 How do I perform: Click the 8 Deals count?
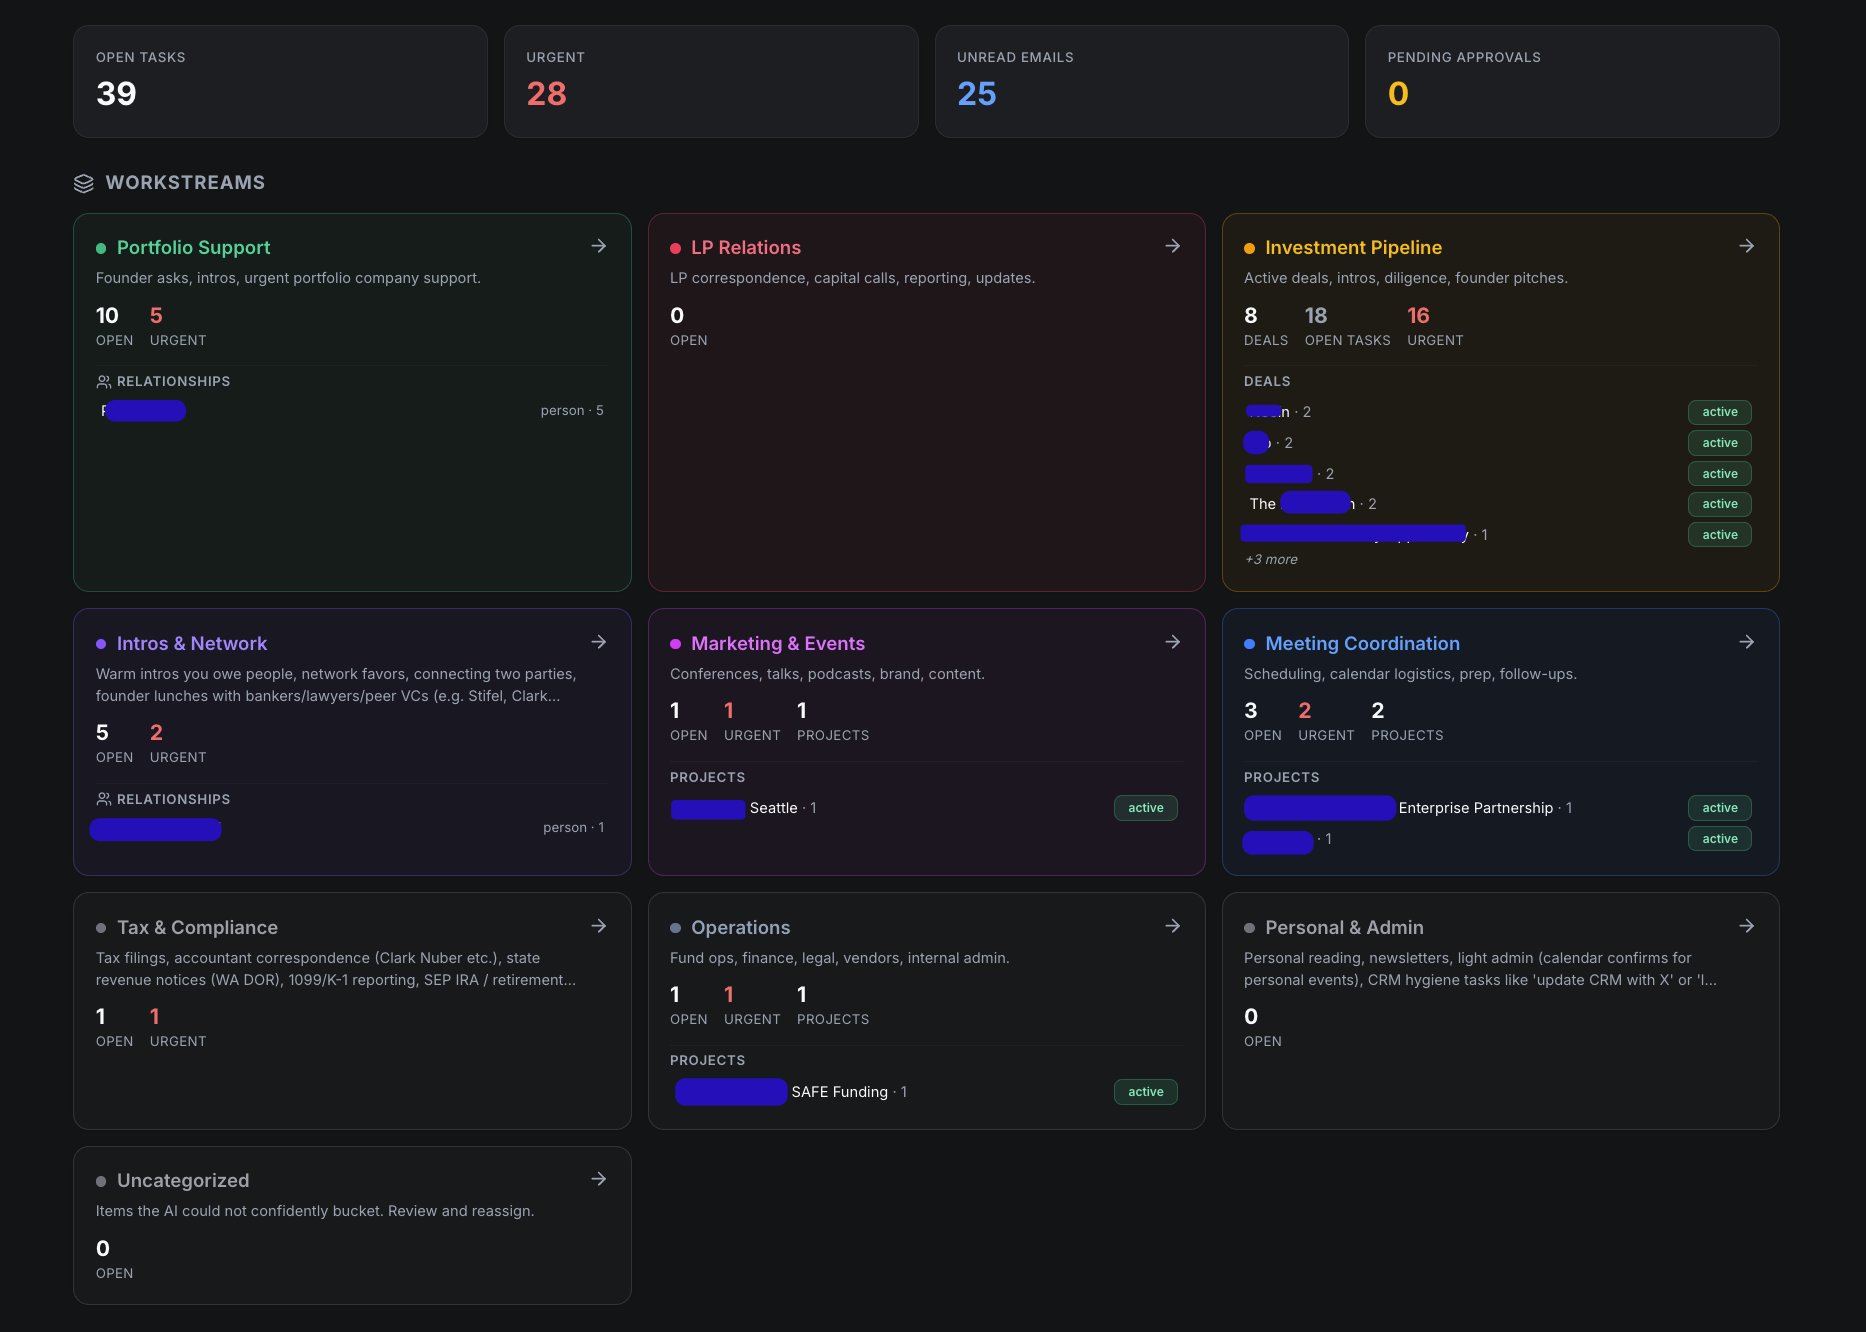(1265, 326)
